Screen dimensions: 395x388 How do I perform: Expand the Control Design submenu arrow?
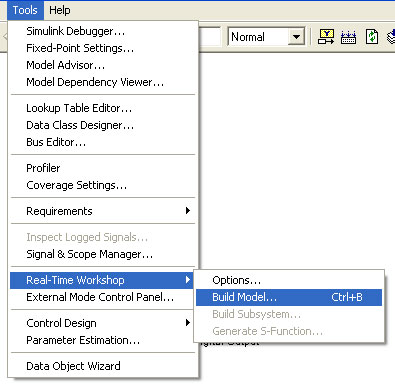coord(188,322)
